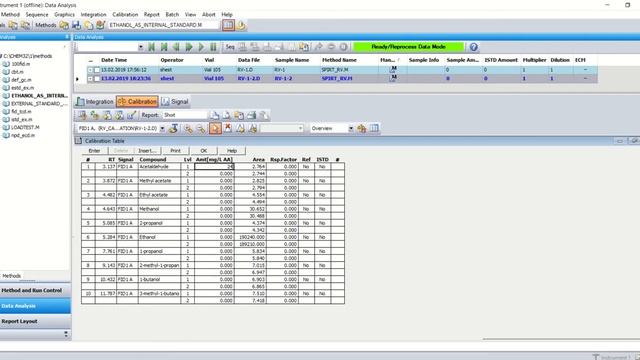Click the blue help question mark icon

click(x=473, y=47)
